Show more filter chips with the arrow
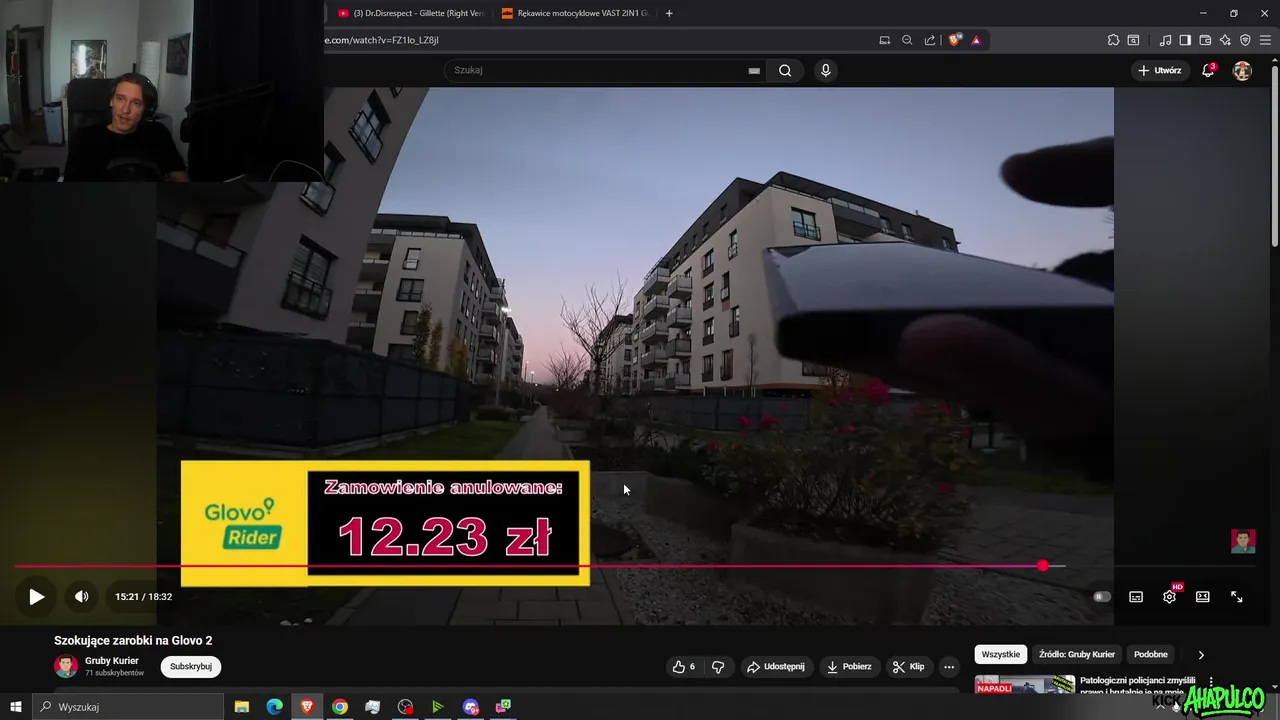Image resolution: width=1280 pixels, height=720 pixels. pyautogui.click(x=1201, y=655)
